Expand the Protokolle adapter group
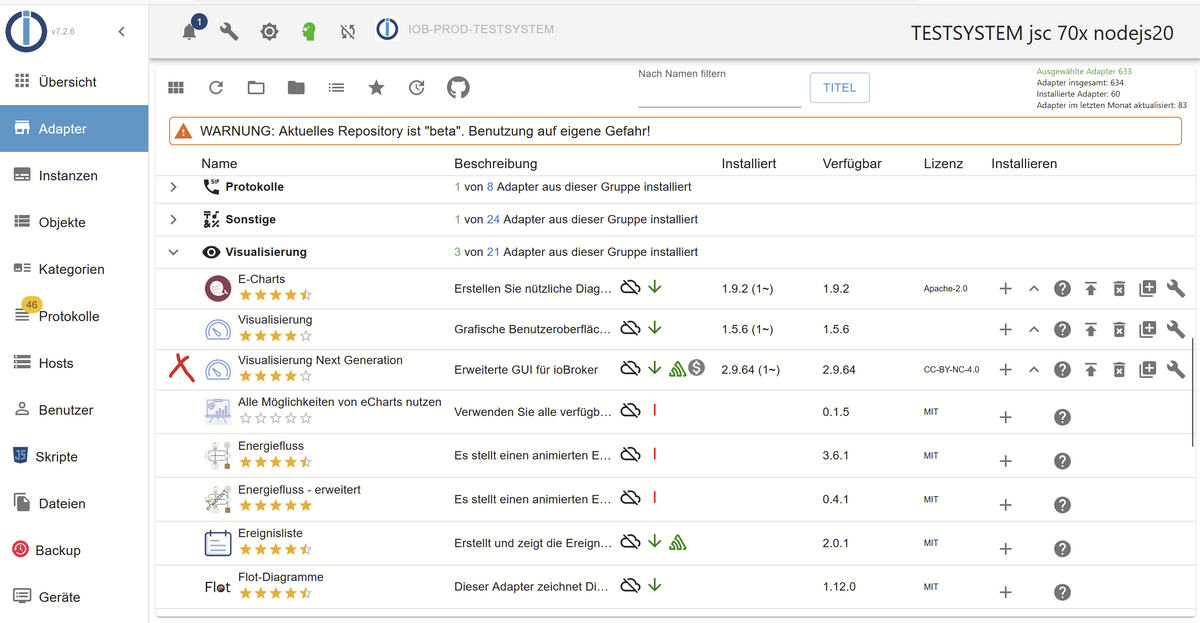 (x=173, y=187)
